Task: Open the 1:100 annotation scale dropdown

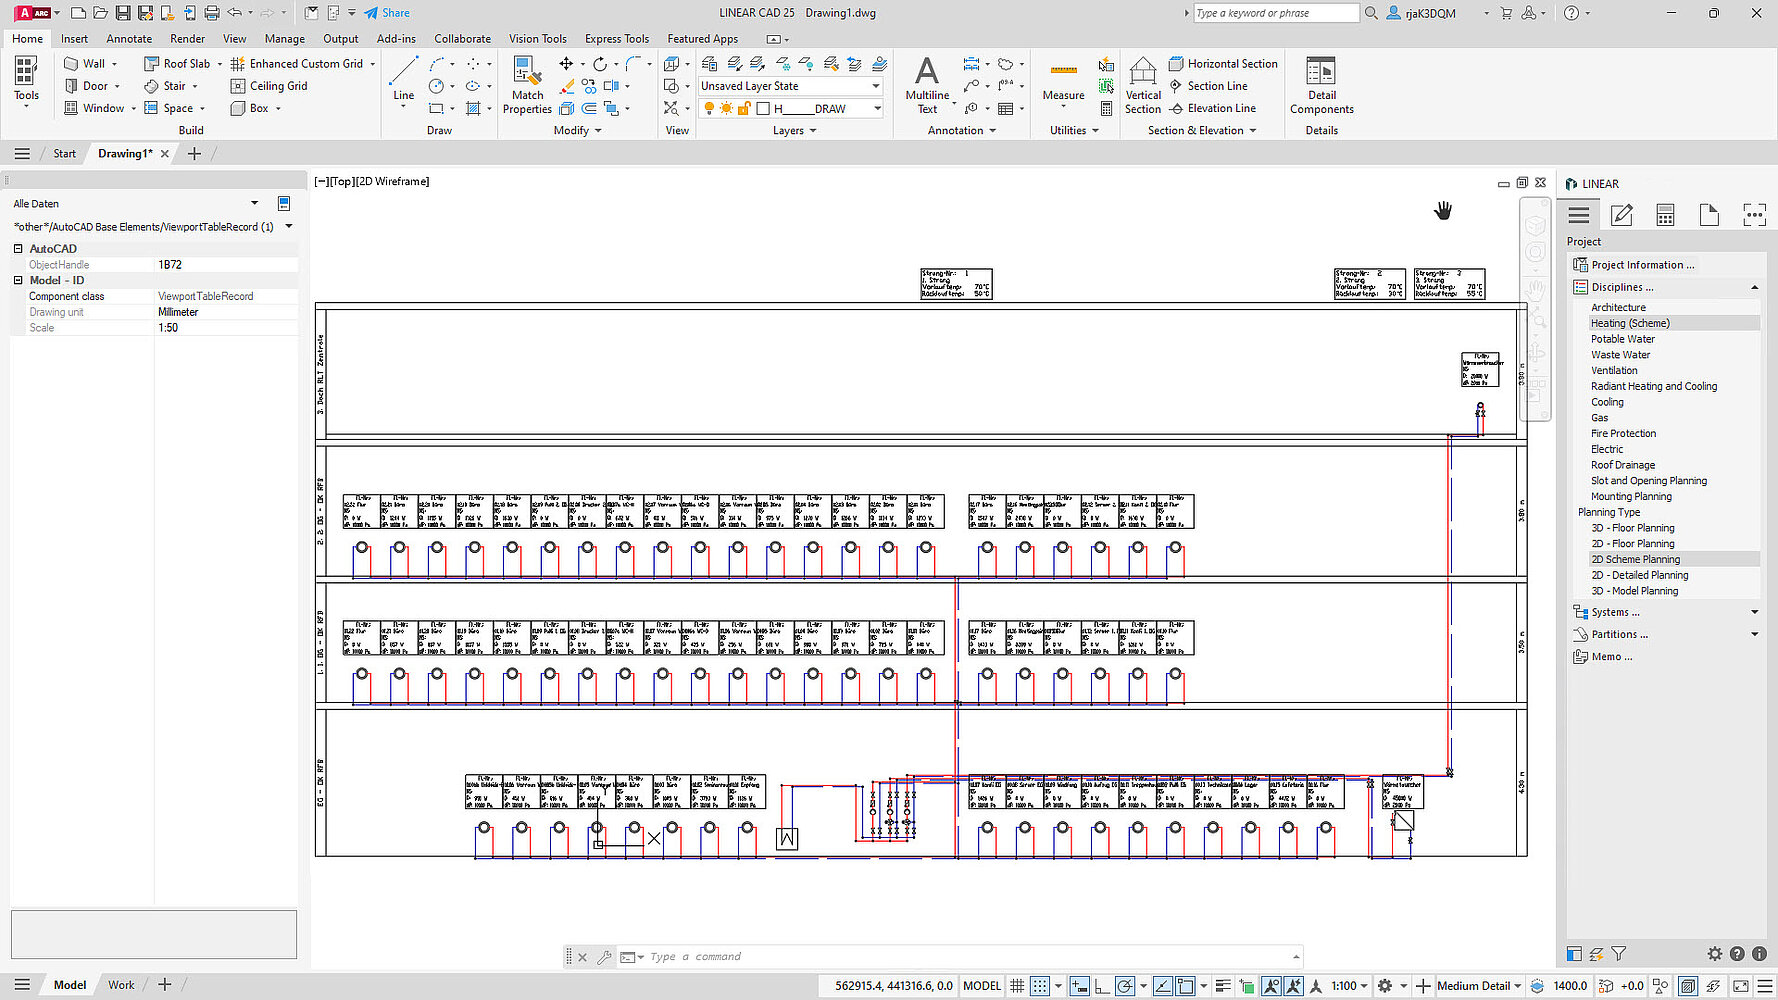Action: 1349,985
